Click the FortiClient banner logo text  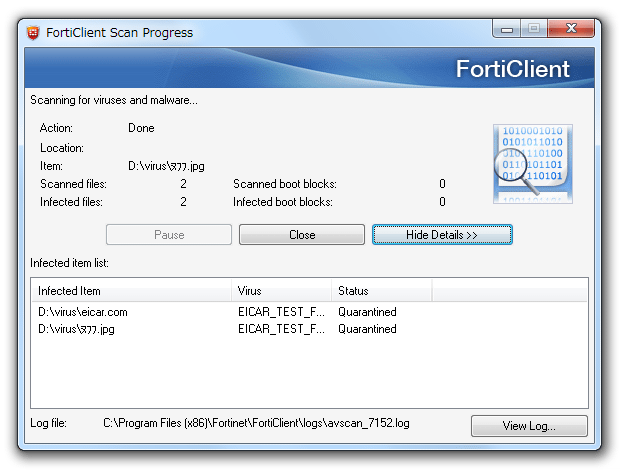513,69
